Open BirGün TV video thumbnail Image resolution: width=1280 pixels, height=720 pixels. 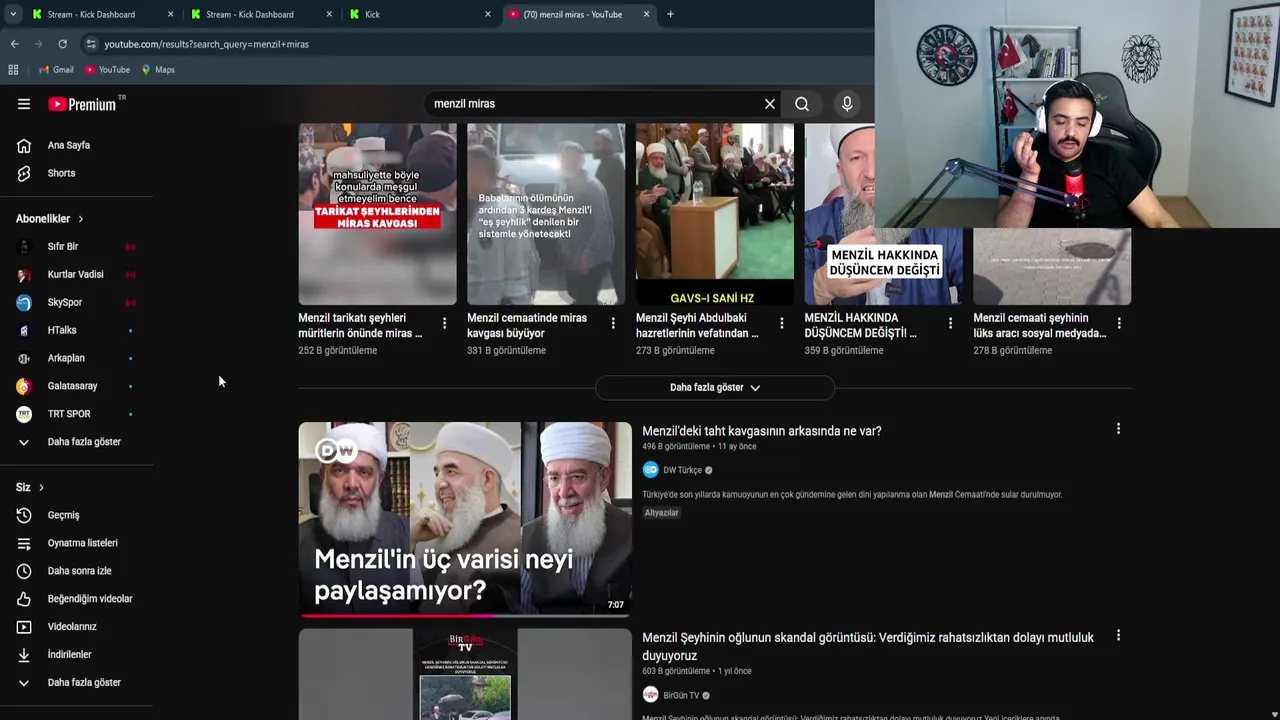point(465,674)
